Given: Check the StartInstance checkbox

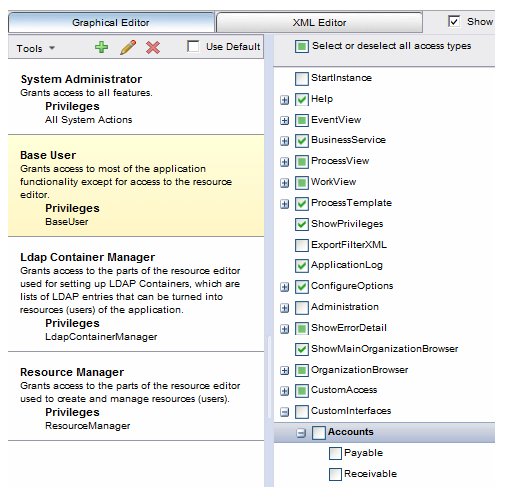Looking at the screenshot, I should (x=302, y=79).
